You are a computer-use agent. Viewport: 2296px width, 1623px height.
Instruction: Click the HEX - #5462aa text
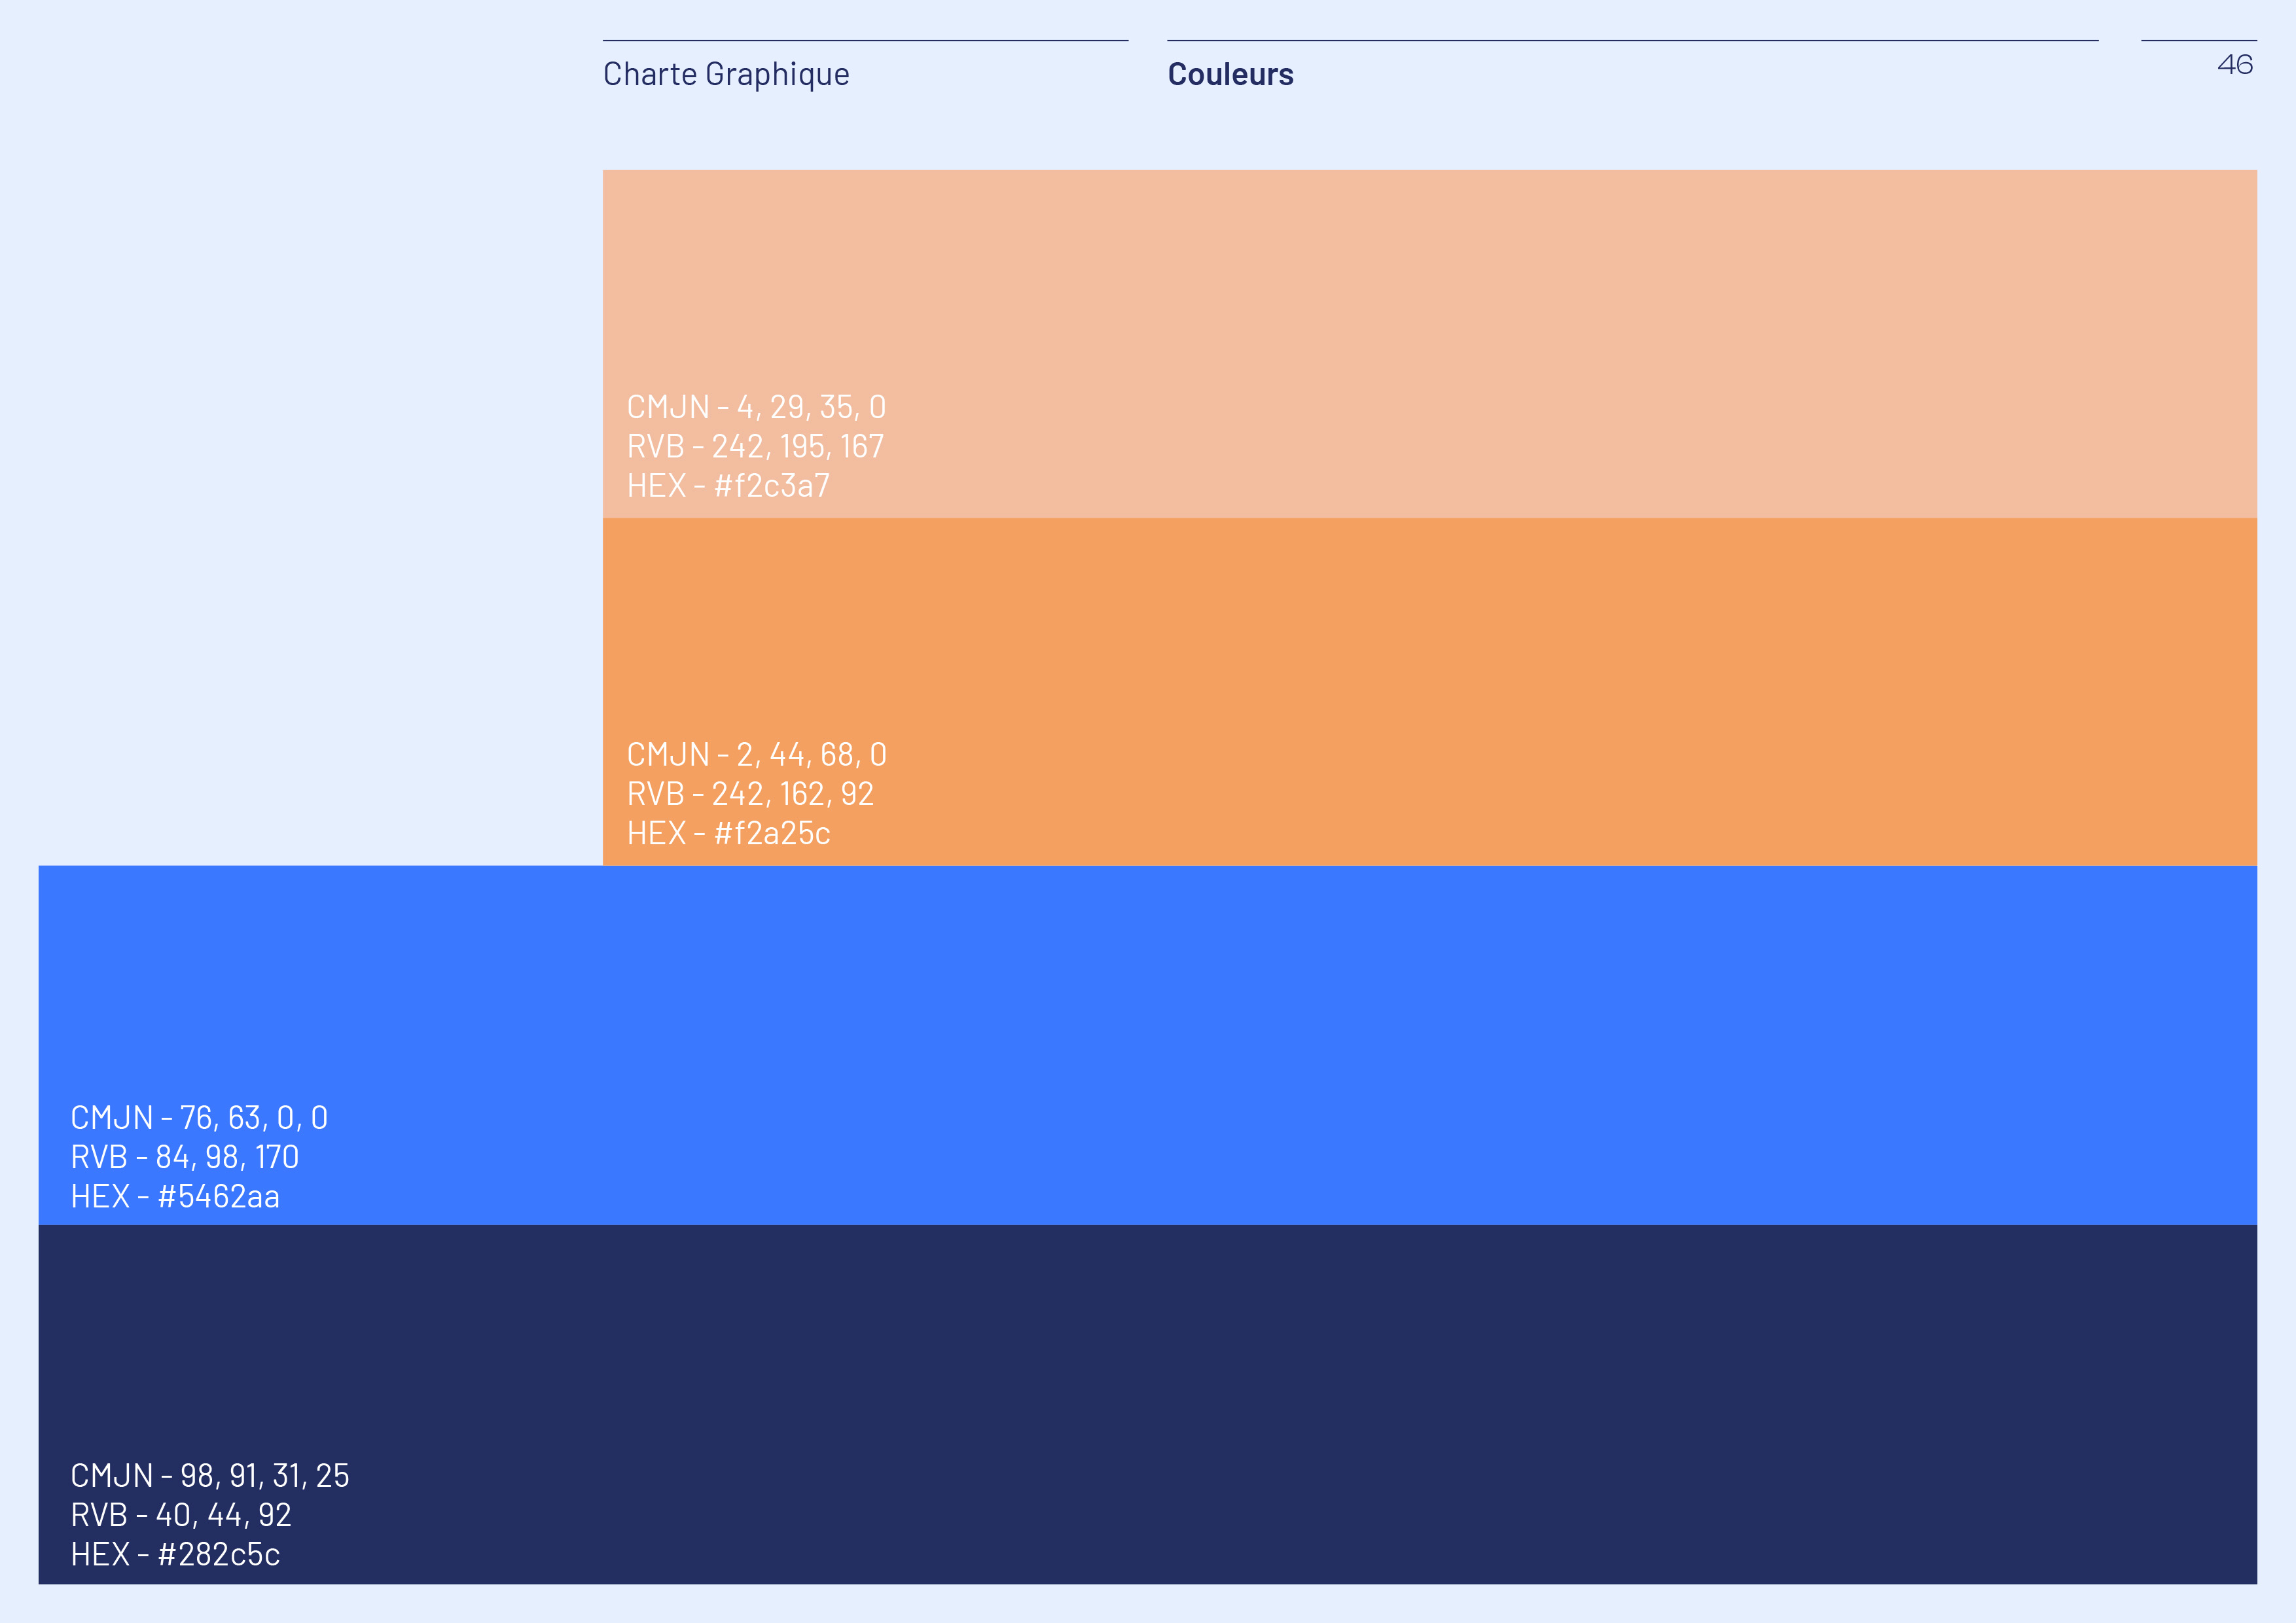[175, 1196]
